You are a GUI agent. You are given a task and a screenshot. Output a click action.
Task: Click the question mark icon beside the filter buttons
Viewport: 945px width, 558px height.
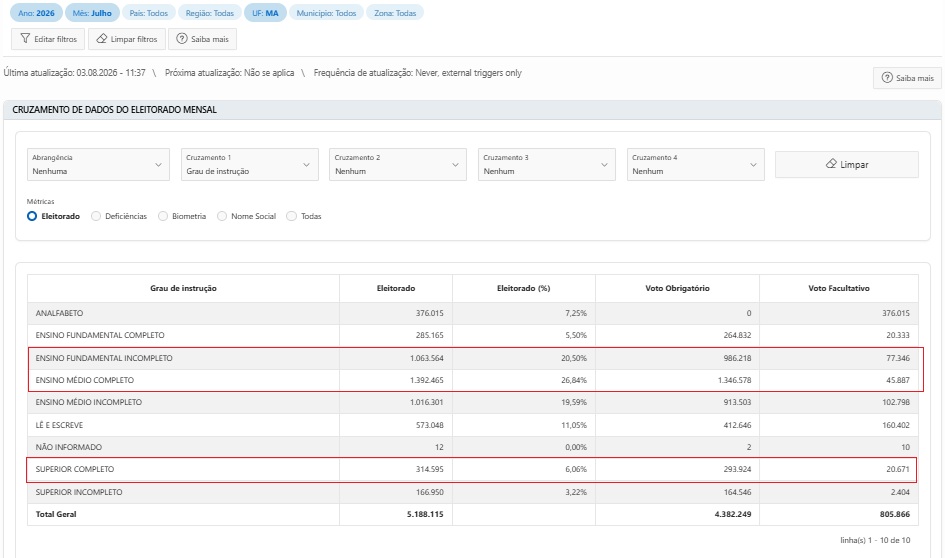click(181, 39)
